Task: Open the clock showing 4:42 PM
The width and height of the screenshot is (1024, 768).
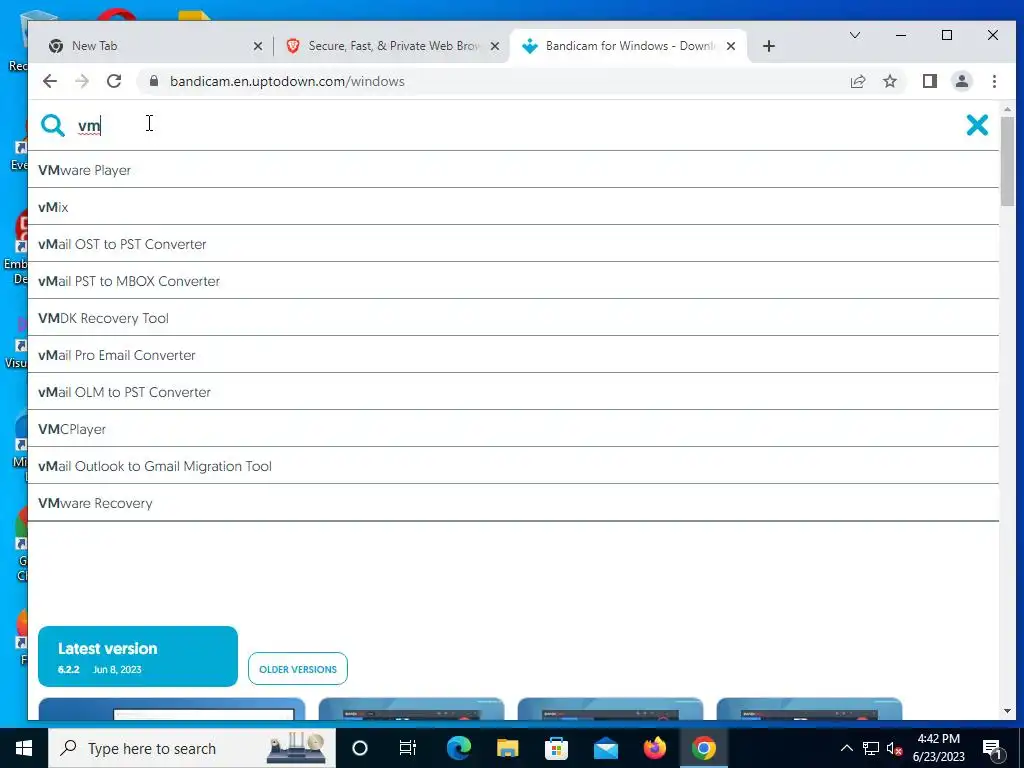Action: coord(938,748)
